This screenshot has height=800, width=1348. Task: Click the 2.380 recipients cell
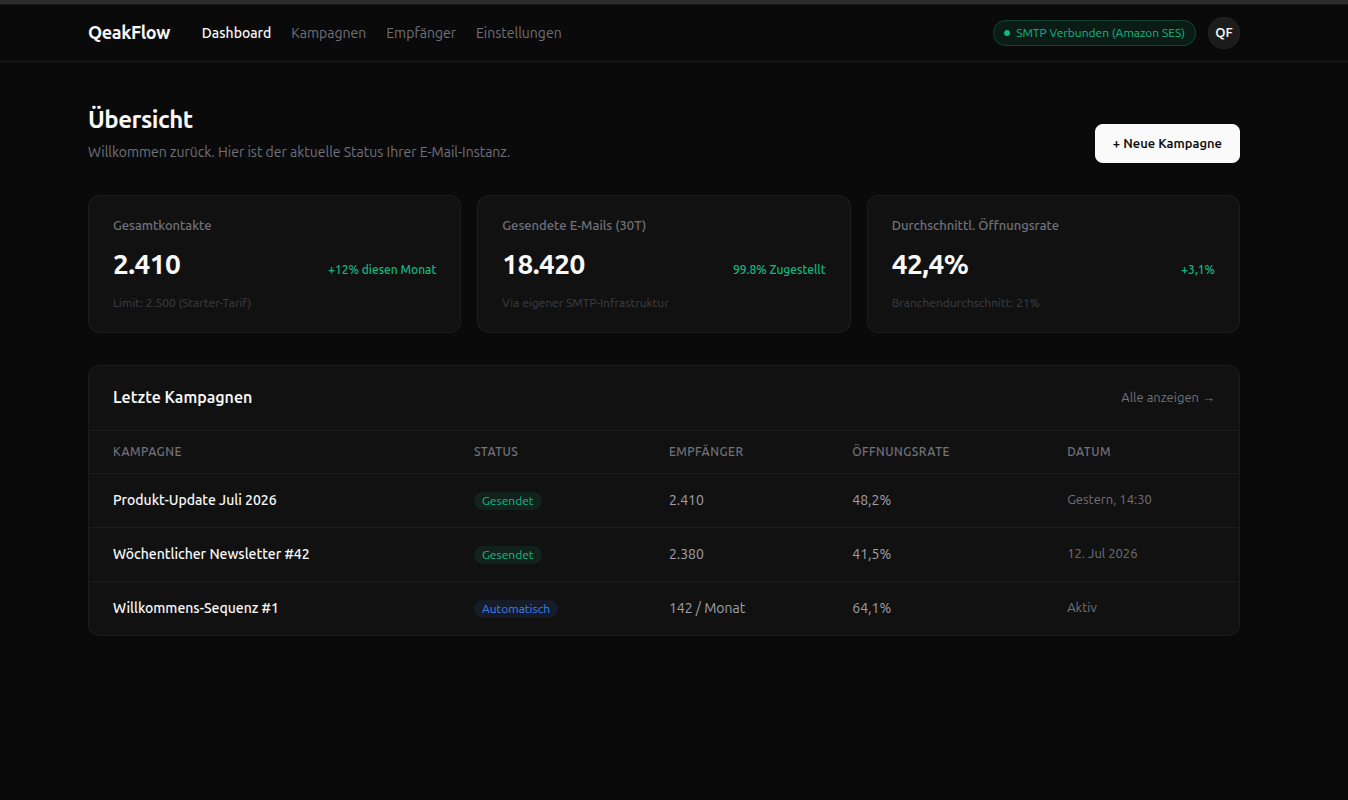click(x=686, y=554)
